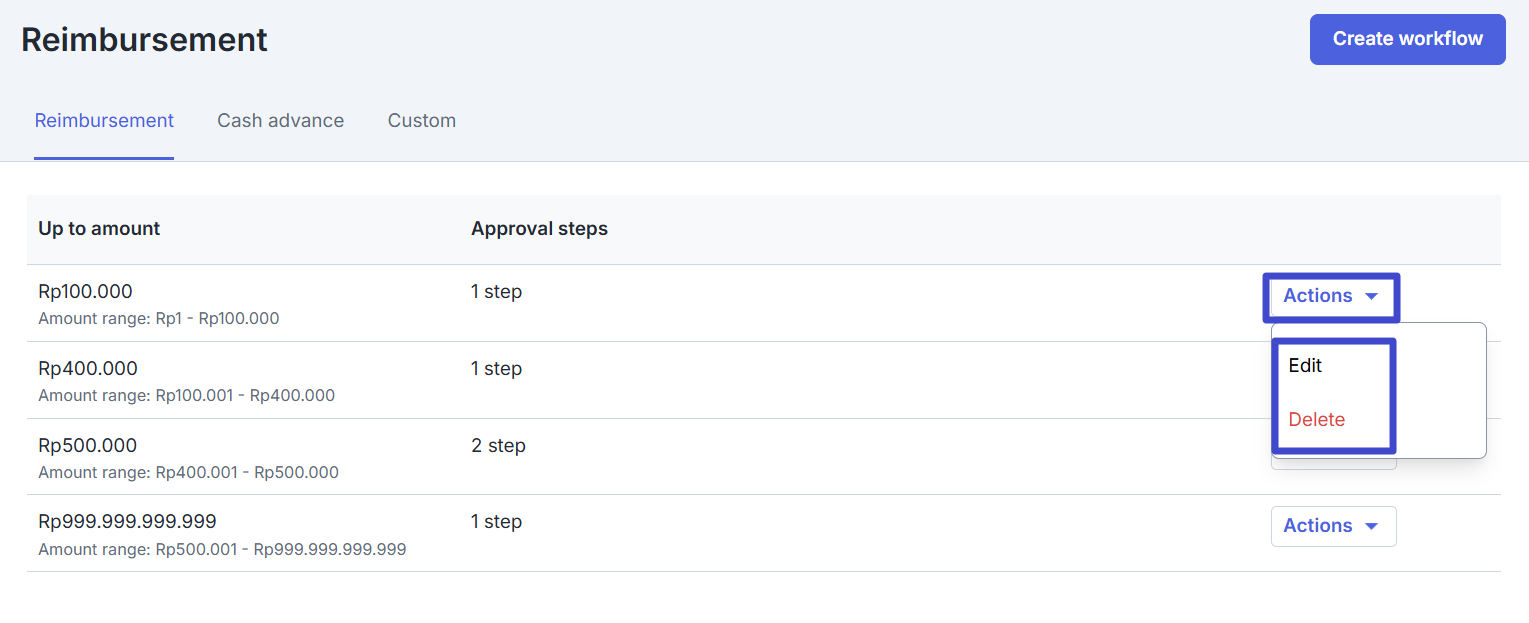
Task: Click the Rp999.999.999.999 amount entry
Action: coord(127,522)
